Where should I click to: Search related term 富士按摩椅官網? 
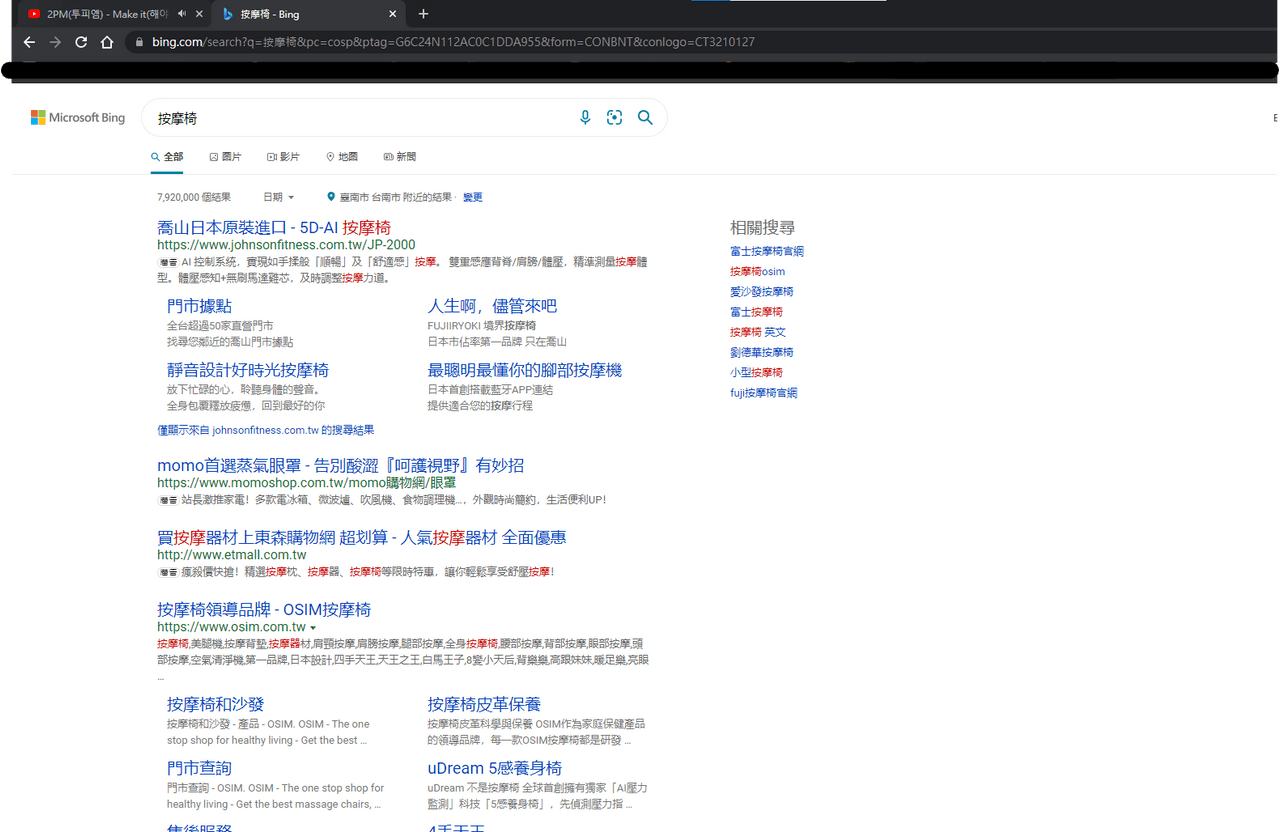coord(767,251)
